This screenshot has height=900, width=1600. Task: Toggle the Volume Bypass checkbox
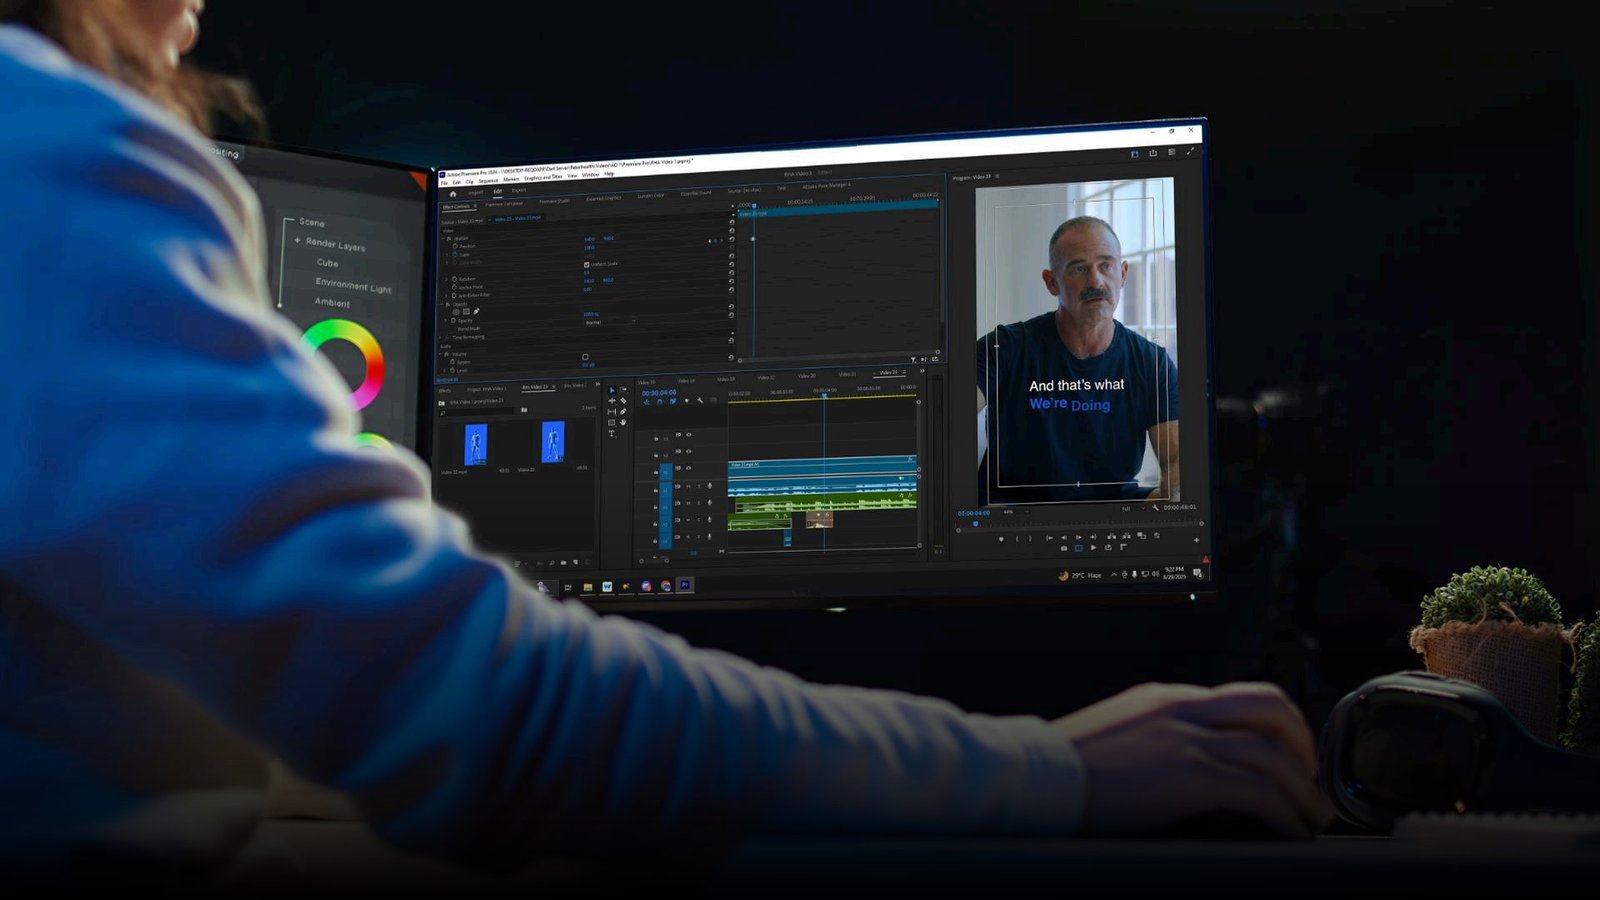pyautogui.click(x=585, y=357)
